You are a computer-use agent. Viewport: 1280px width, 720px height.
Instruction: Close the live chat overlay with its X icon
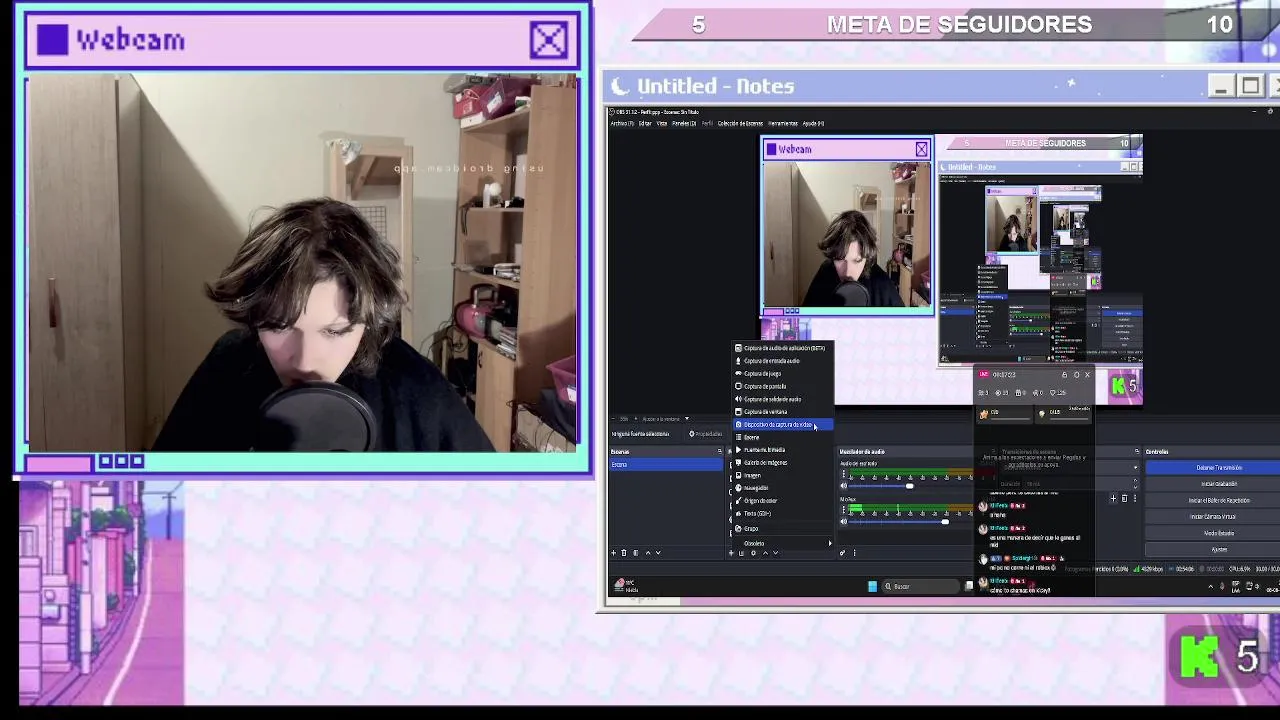pos(1087,375)
